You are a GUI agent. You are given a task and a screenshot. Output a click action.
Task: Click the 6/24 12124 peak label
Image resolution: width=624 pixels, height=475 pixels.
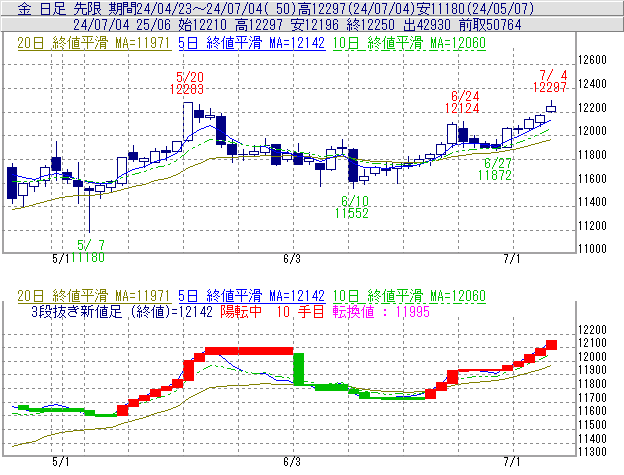[x=462, y=102]
